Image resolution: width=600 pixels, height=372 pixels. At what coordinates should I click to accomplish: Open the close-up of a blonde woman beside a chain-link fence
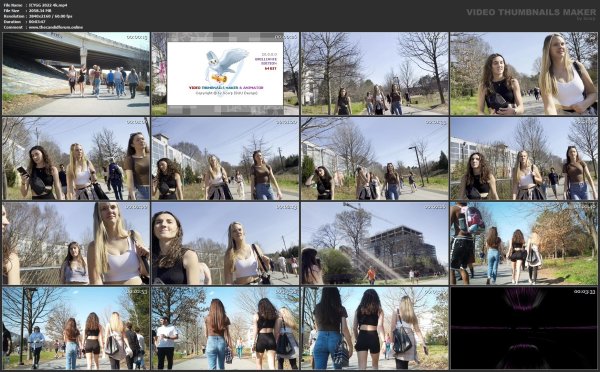(76, 243)
